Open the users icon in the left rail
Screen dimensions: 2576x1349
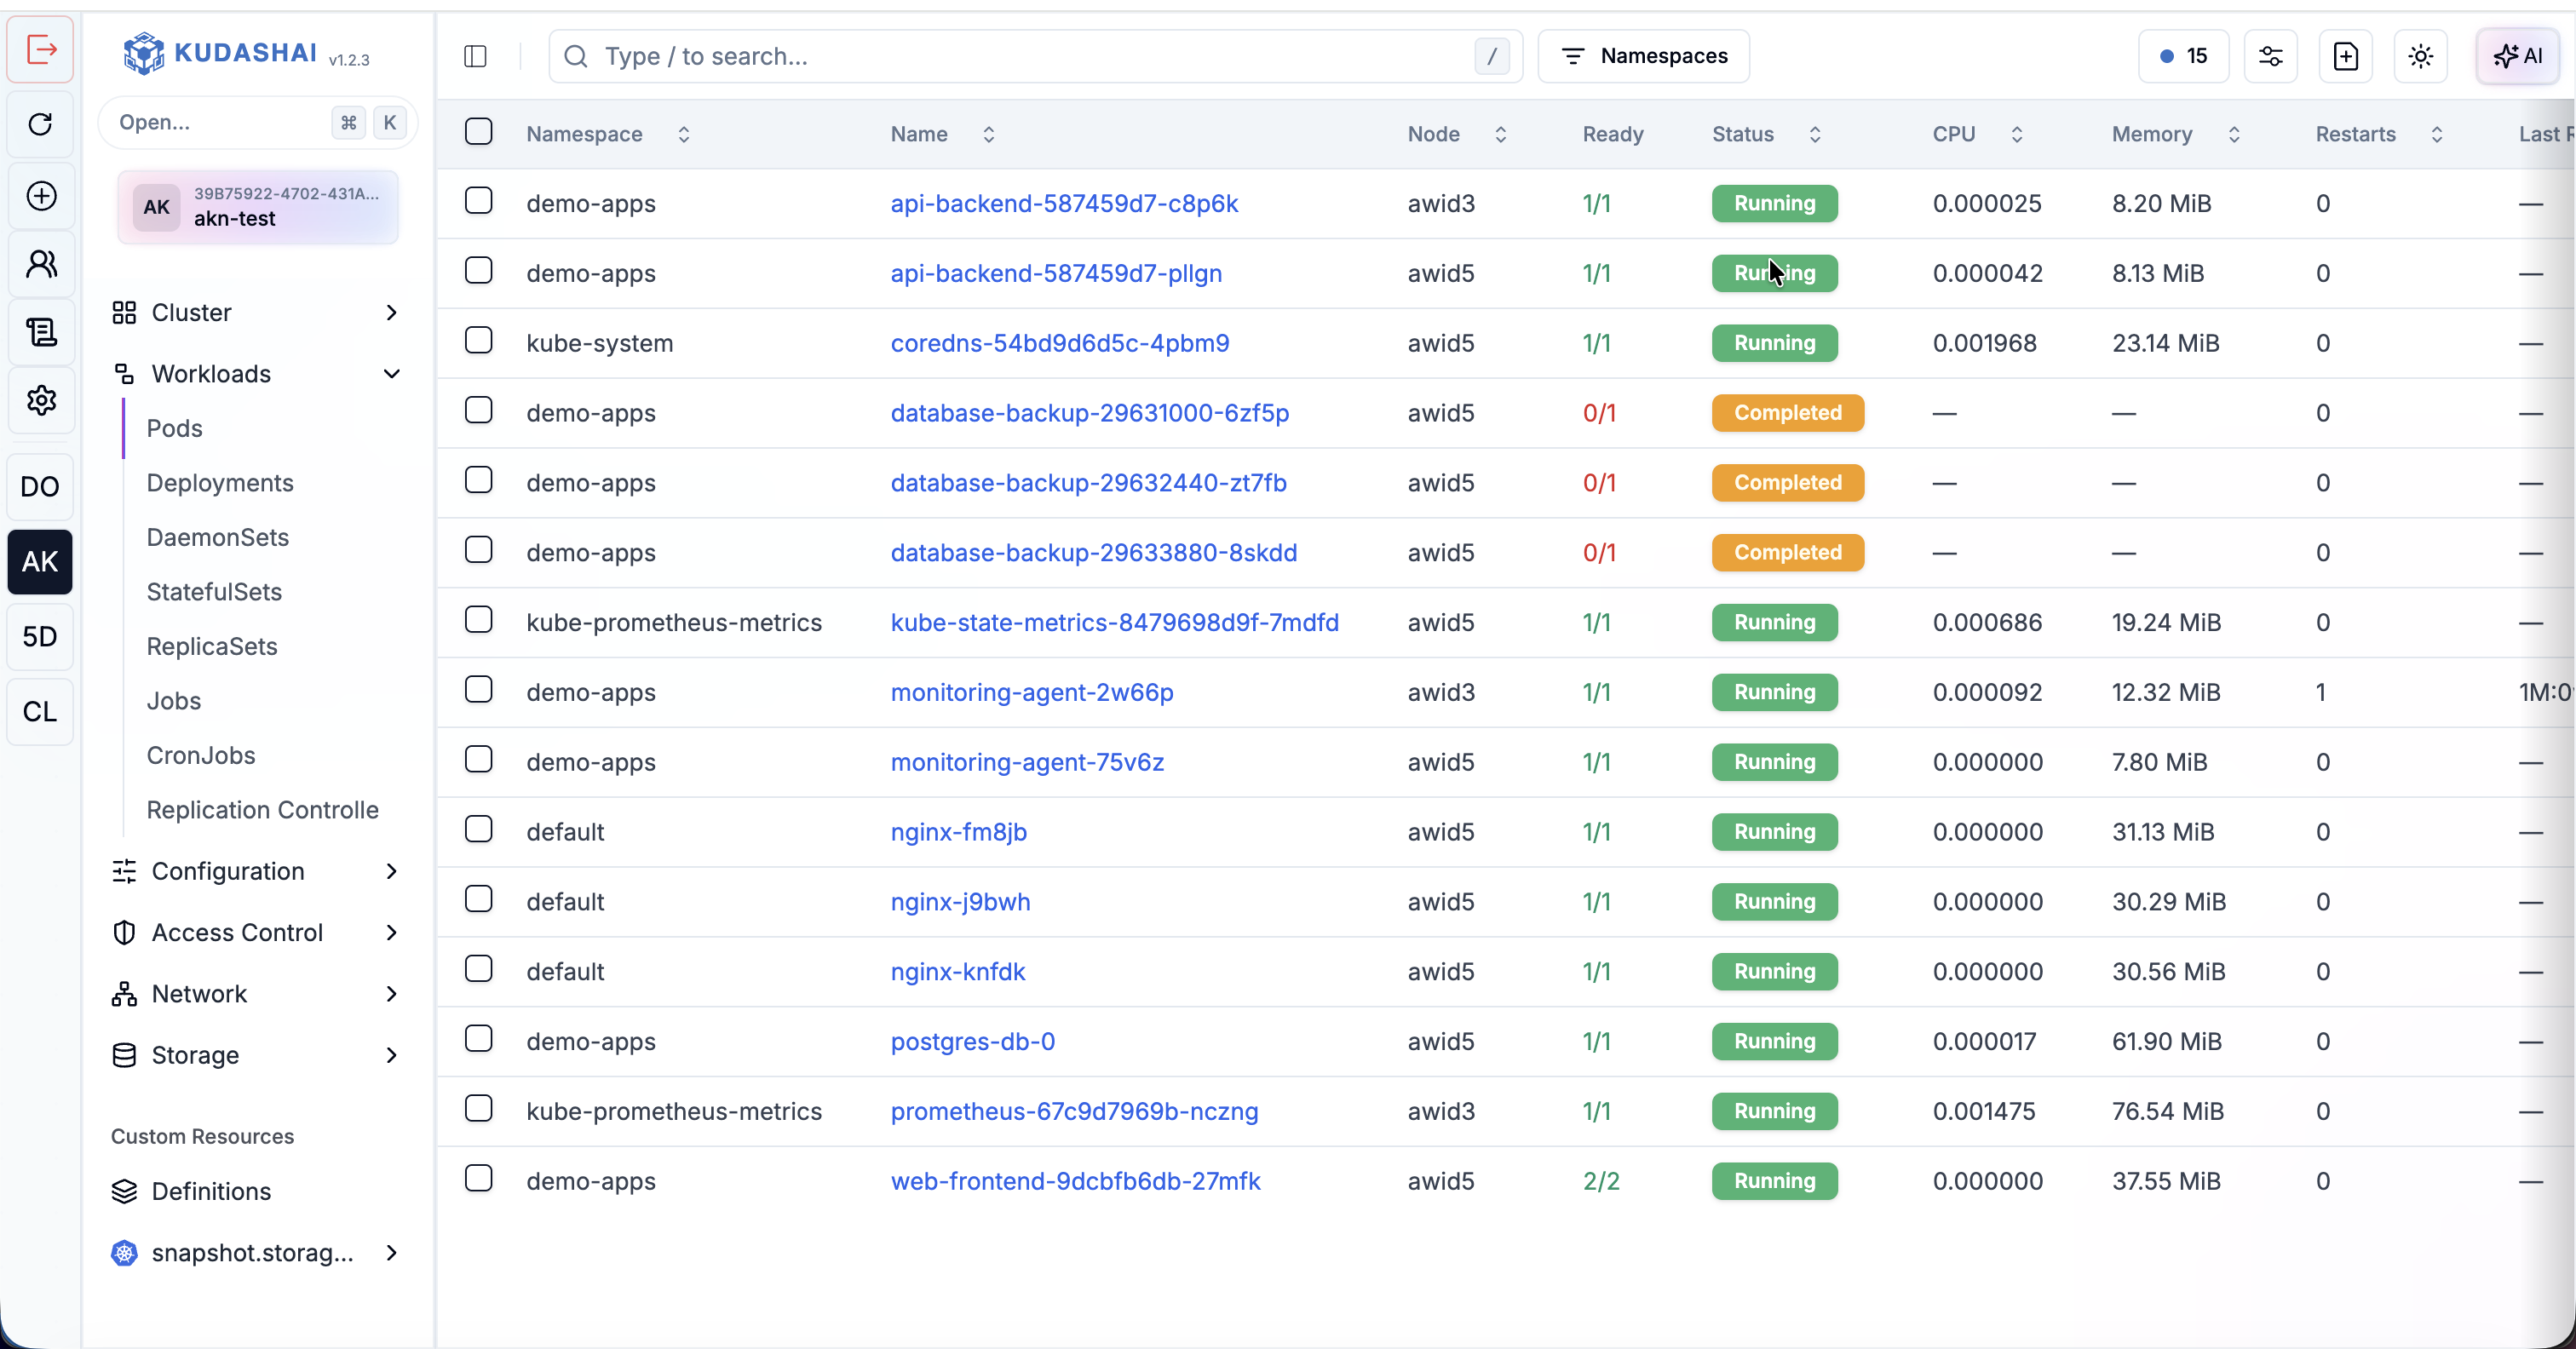[x=41, y=264]
